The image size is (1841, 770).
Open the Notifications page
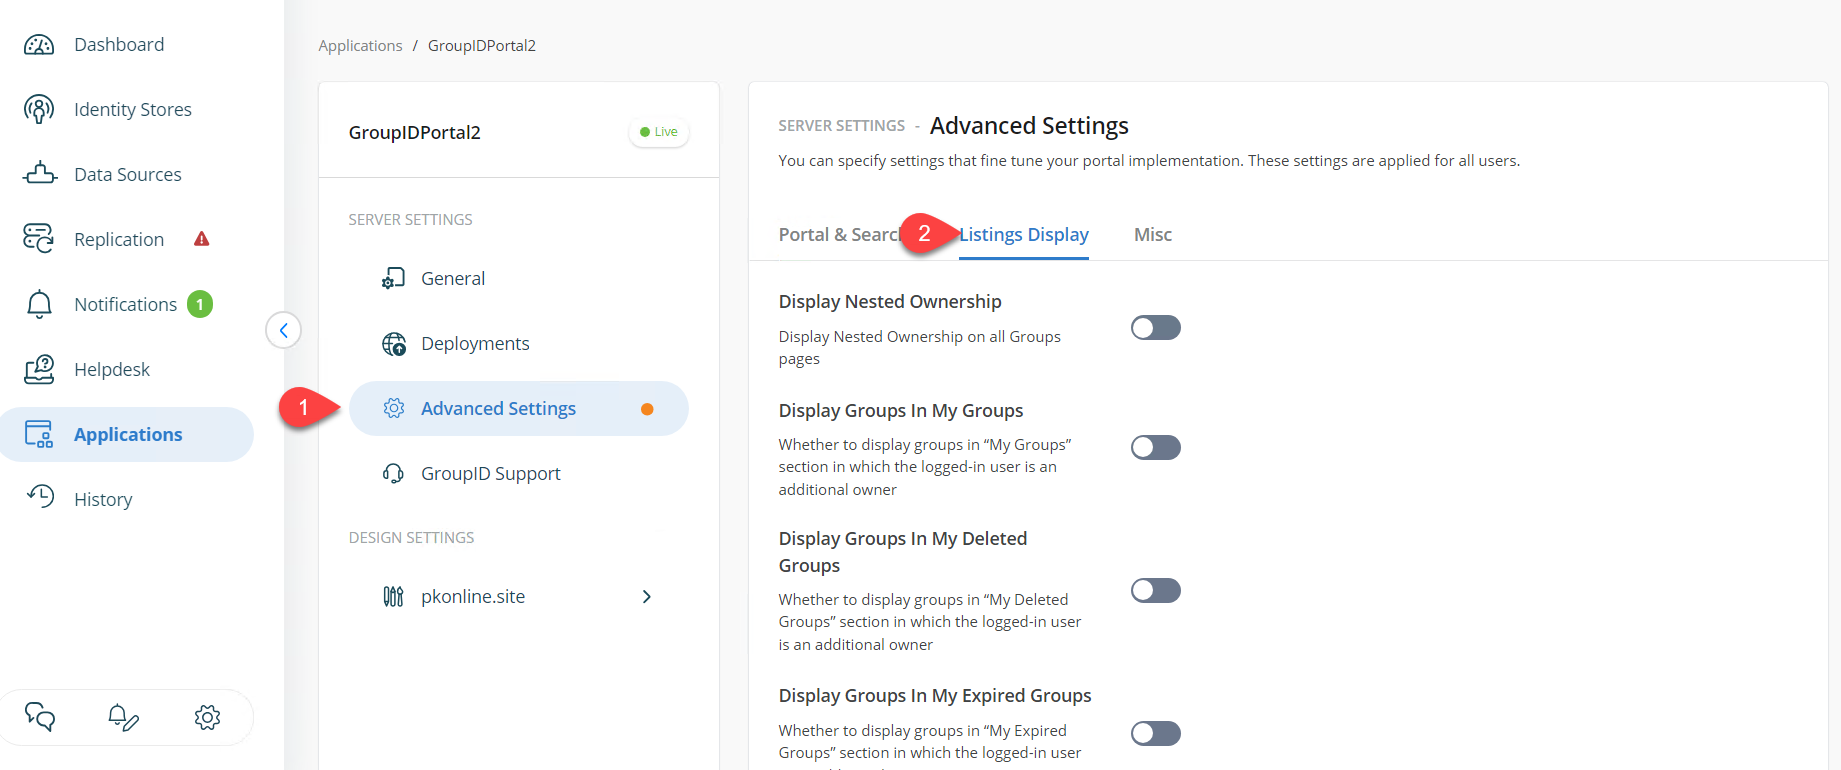[x=125, y=304]
